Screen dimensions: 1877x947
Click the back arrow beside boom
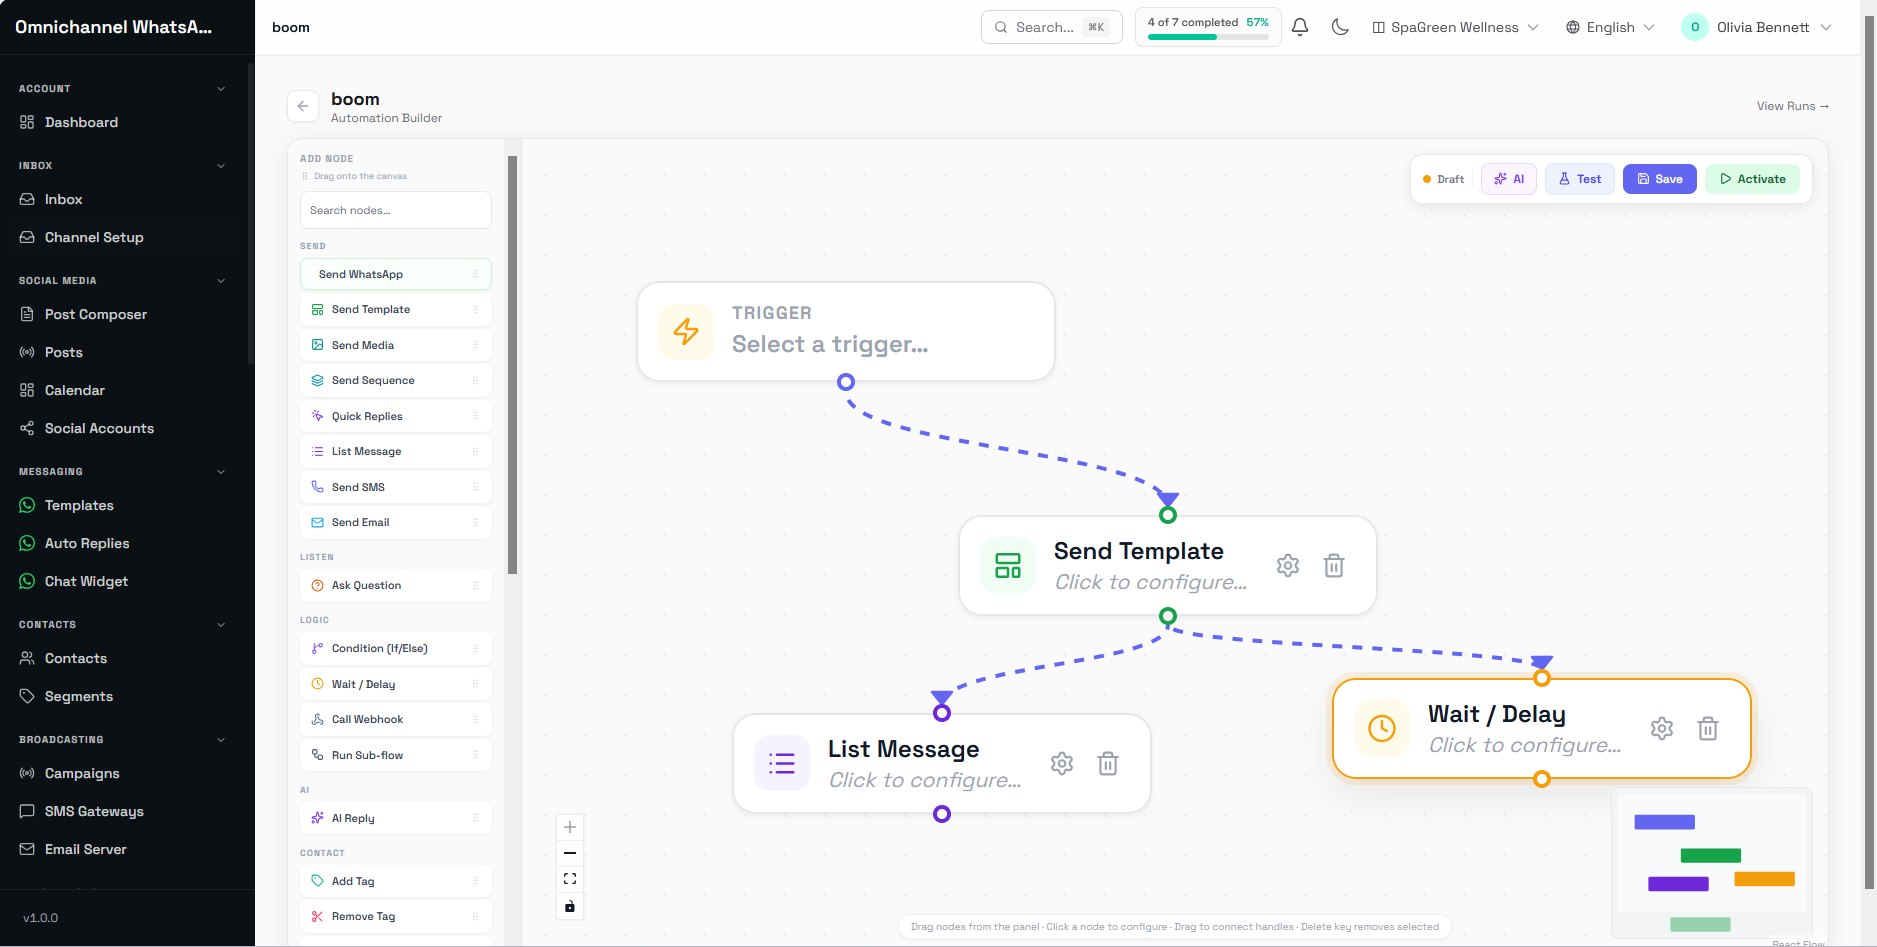click(303, 106)
